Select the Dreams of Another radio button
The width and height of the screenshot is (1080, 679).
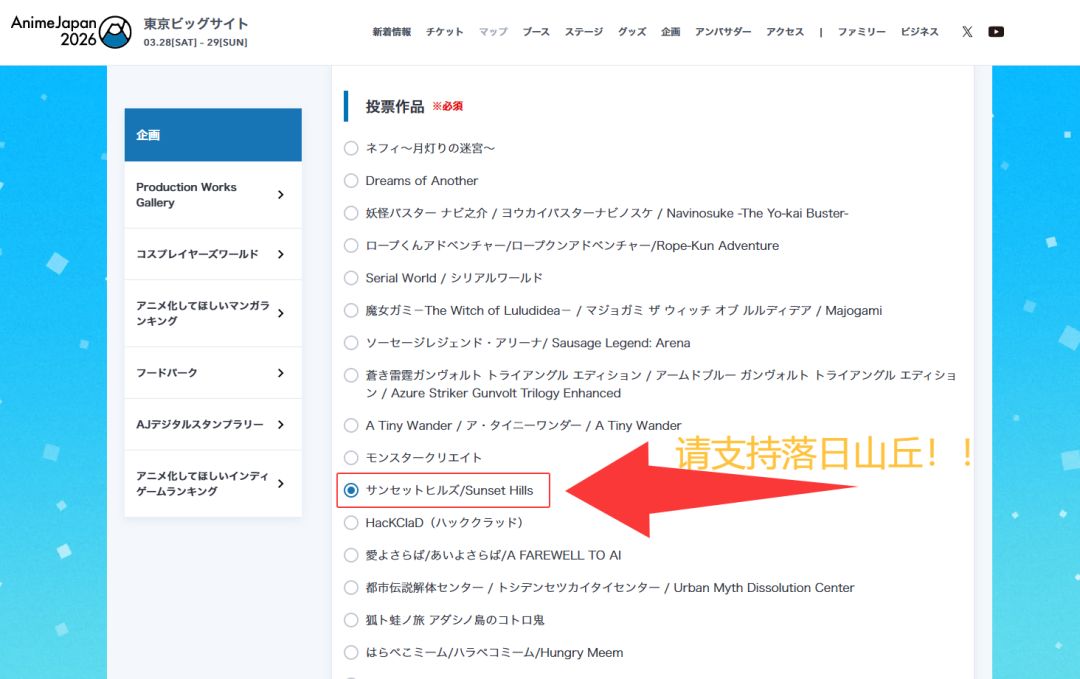351,180
